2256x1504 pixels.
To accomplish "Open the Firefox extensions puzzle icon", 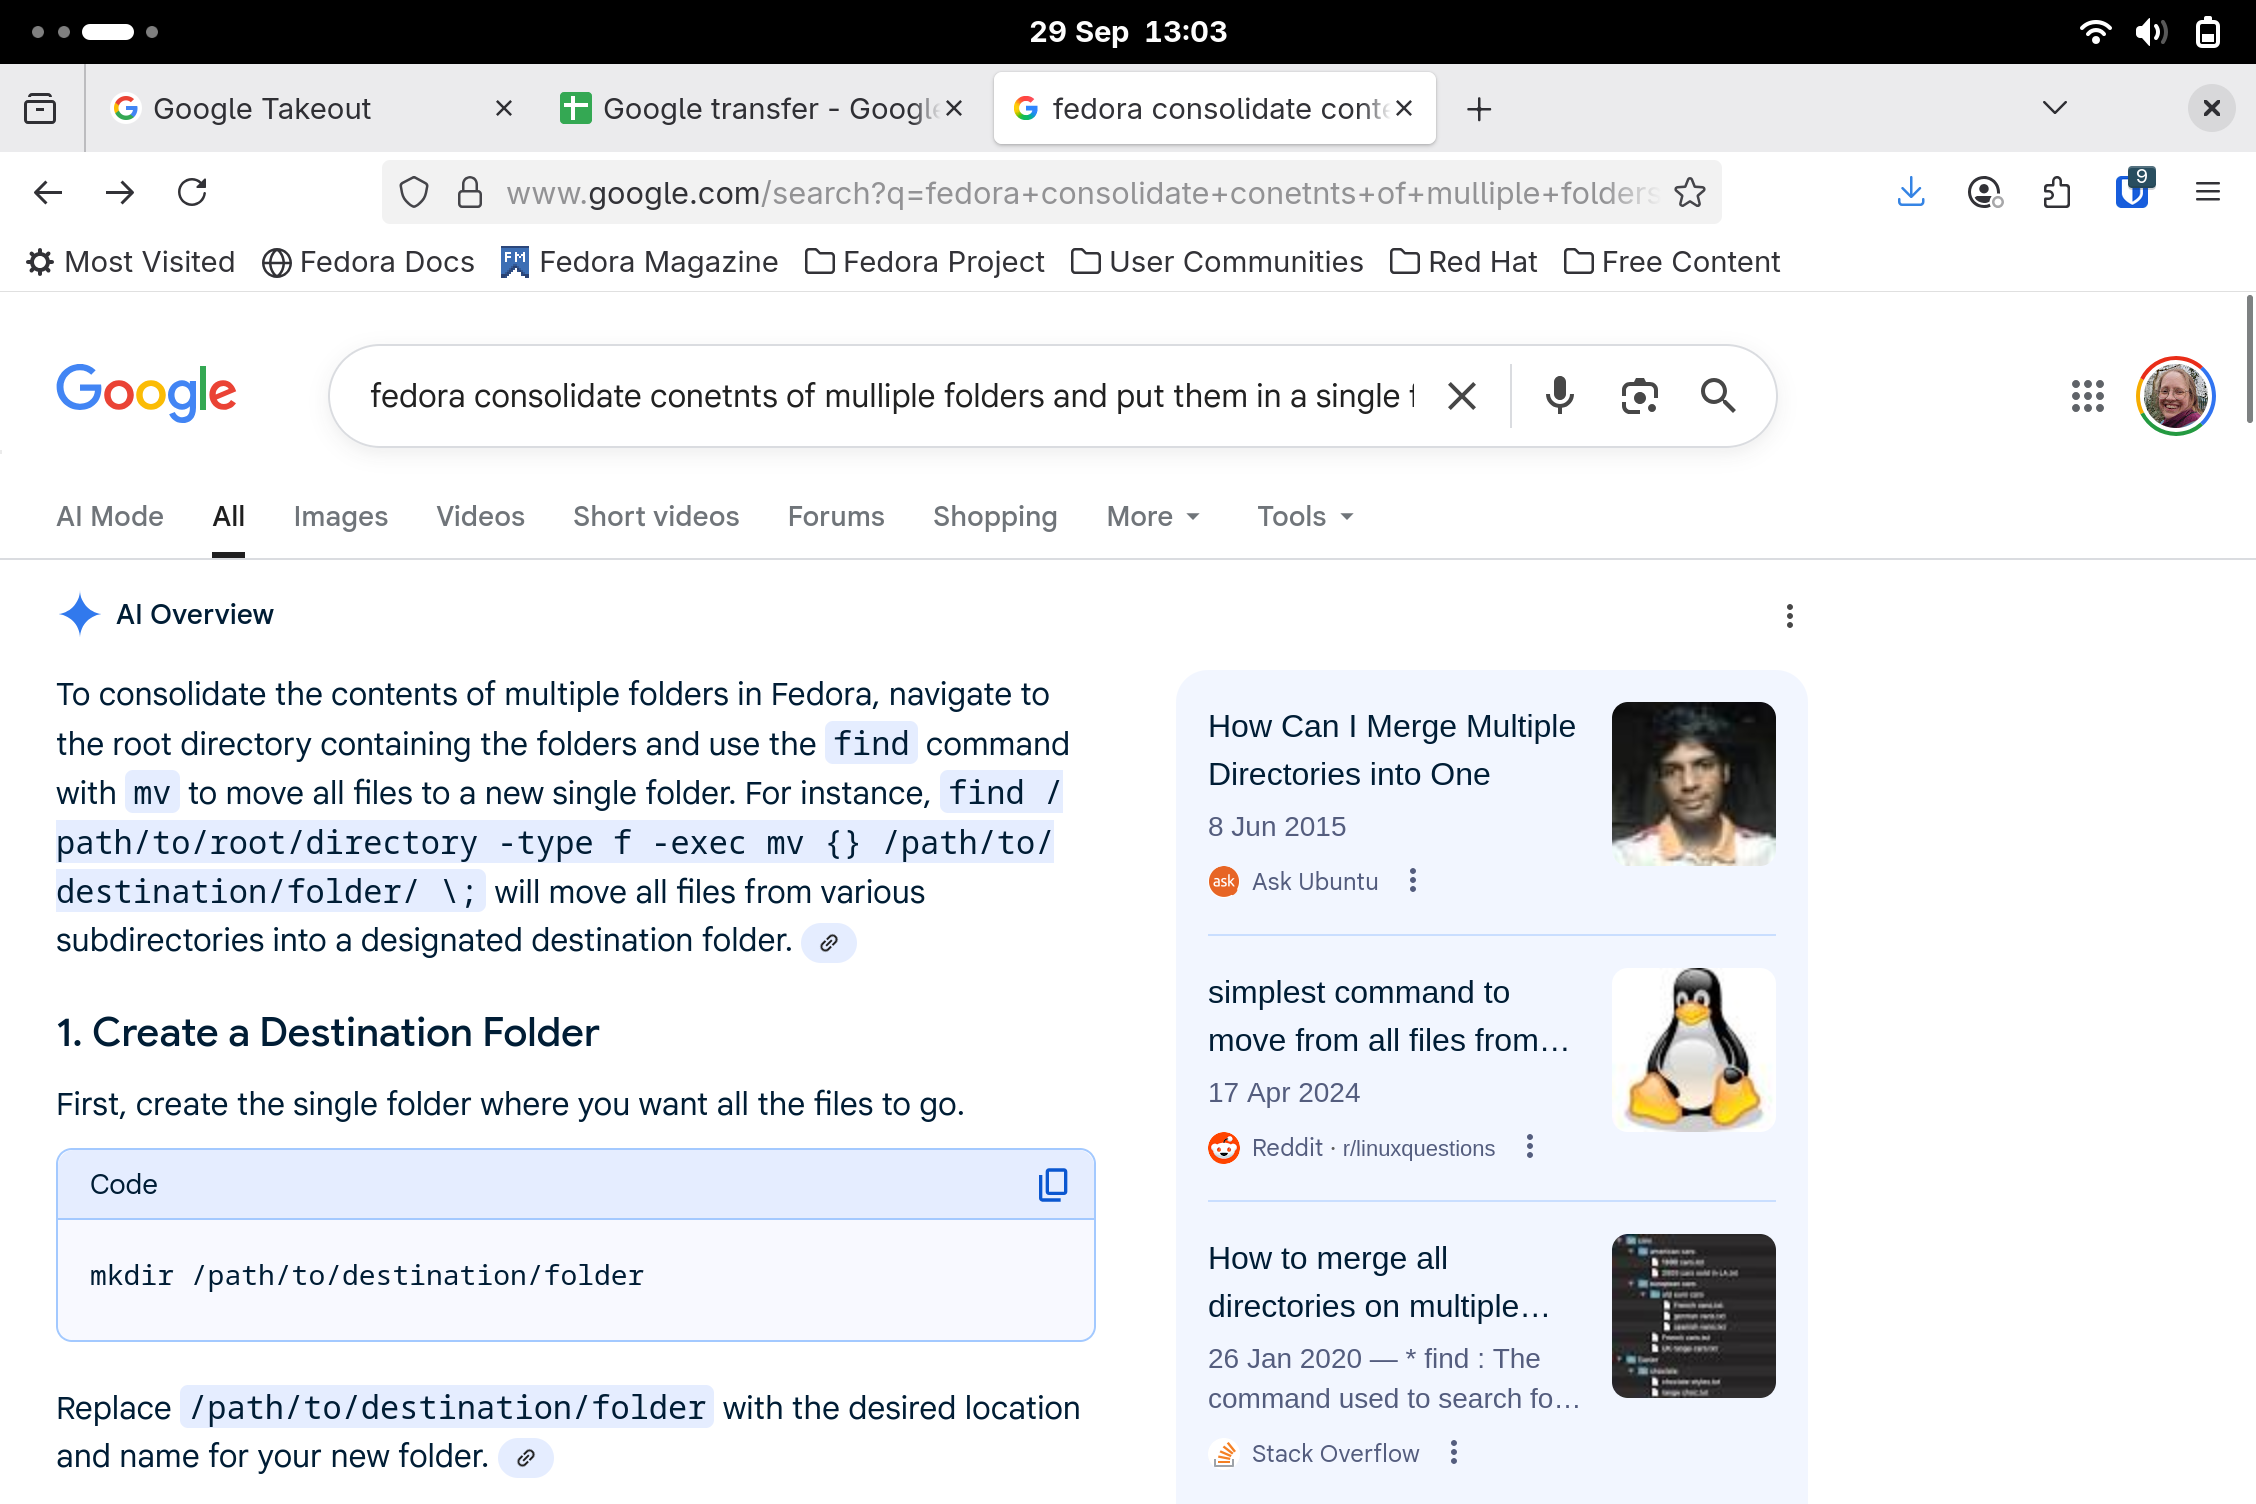I will [x=2057, y=192].
